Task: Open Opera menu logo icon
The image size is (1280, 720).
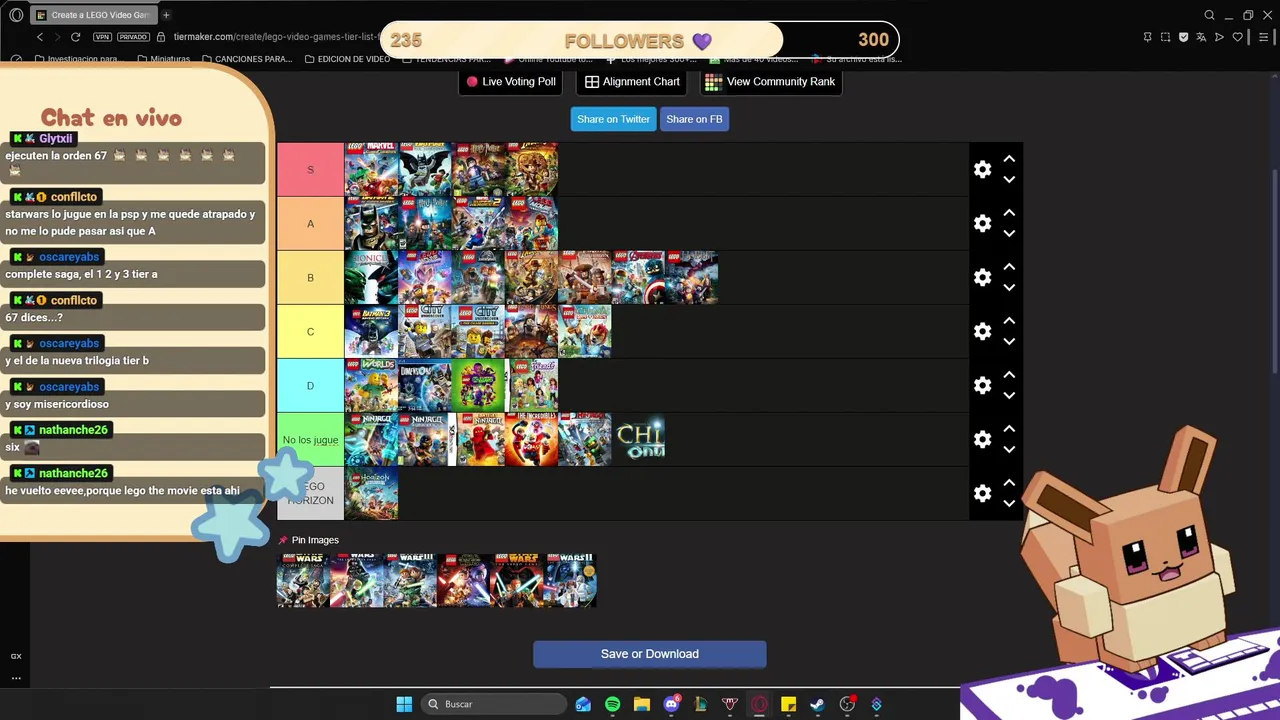Action: (x=16, y=15)
